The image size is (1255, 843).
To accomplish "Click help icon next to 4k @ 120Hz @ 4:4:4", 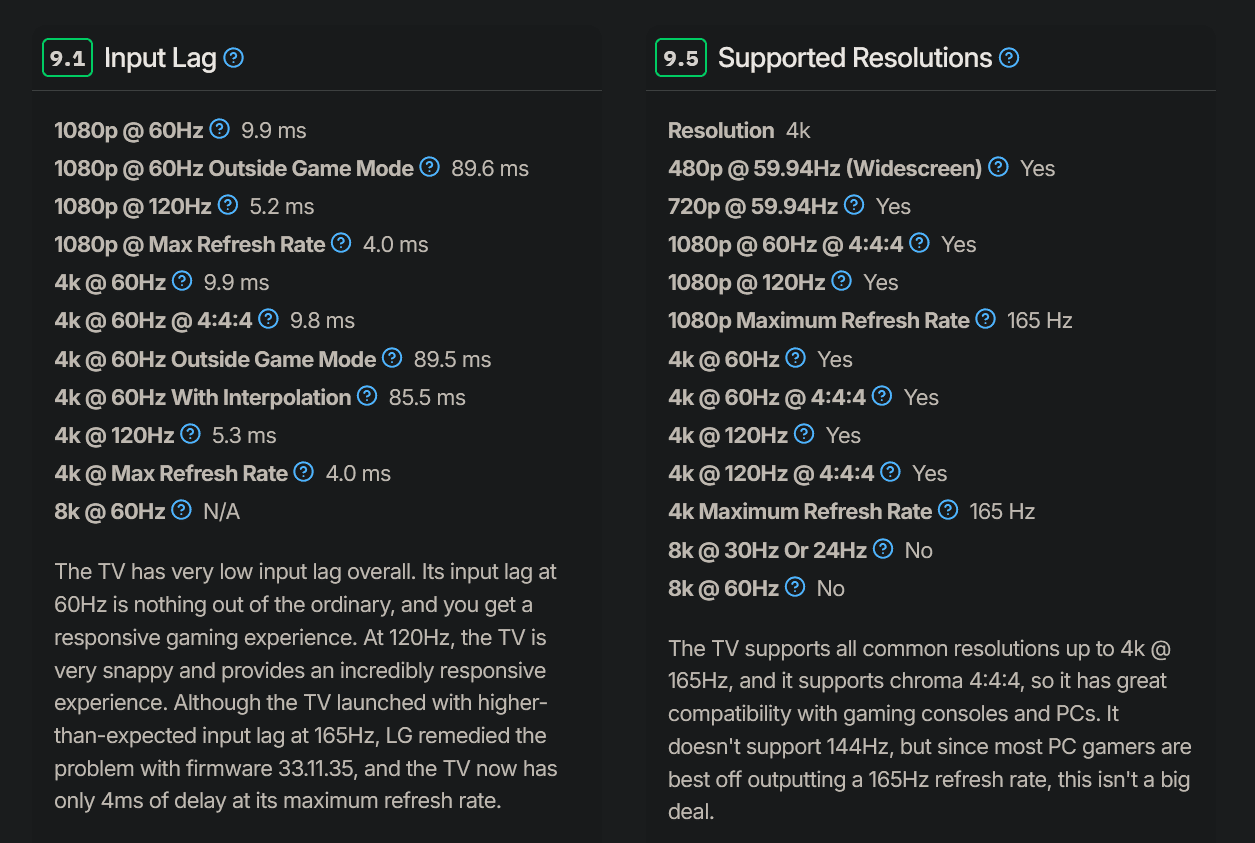I will (x=890, y=472).
